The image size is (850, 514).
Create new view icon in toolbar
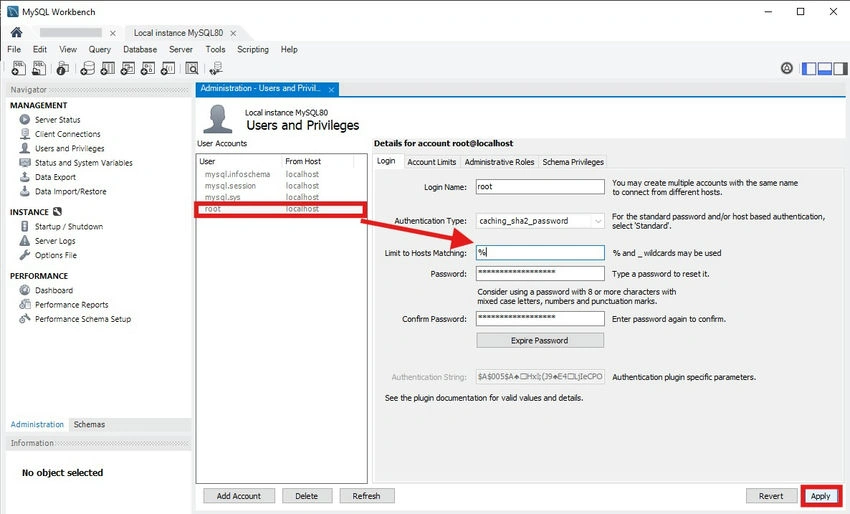tap(127, 68)
